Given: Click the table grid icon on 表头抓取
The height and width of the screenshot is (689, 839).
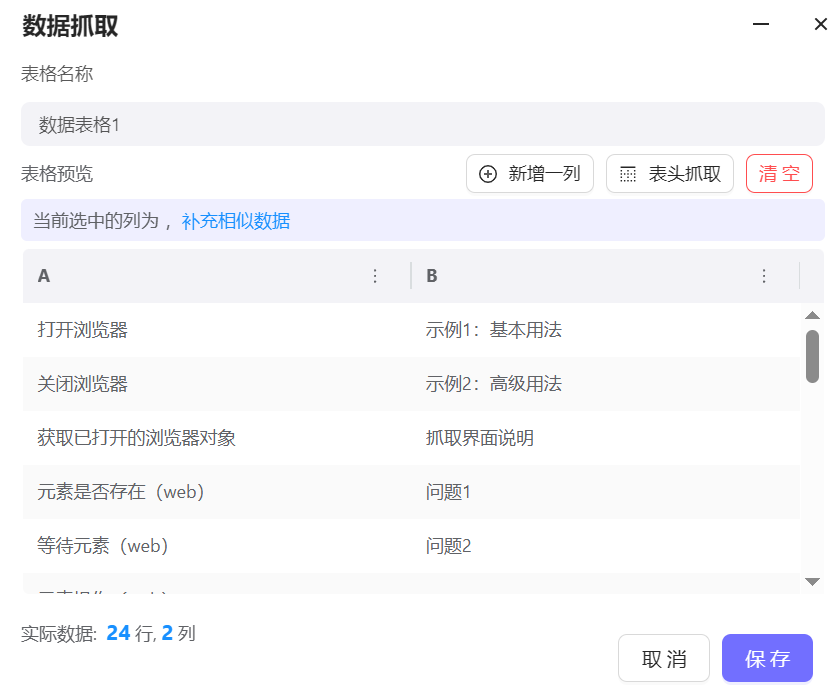Looking at the screenshot, I should tap(628, 174).
